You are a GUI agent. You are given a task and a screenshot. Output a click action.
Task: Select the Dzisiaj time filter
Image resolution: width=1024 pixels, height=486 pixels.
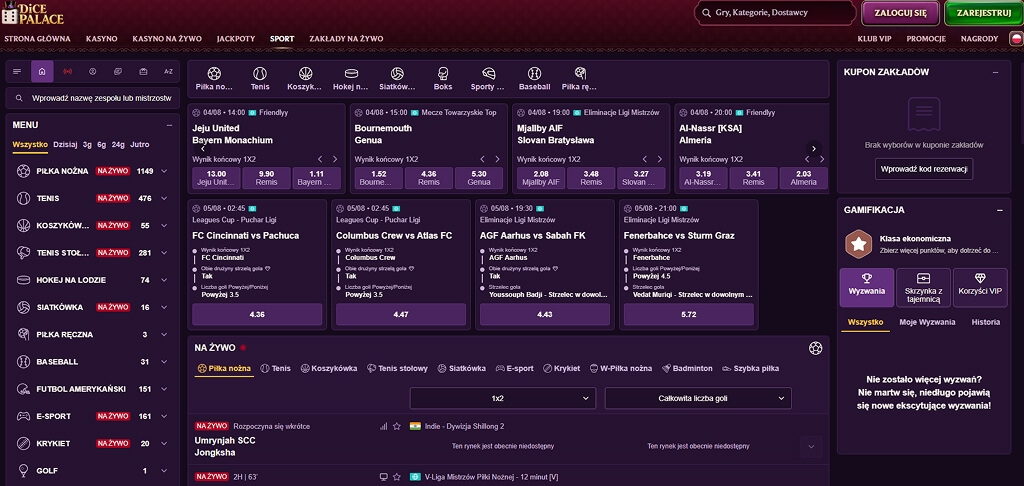click(x=65, y=144)
